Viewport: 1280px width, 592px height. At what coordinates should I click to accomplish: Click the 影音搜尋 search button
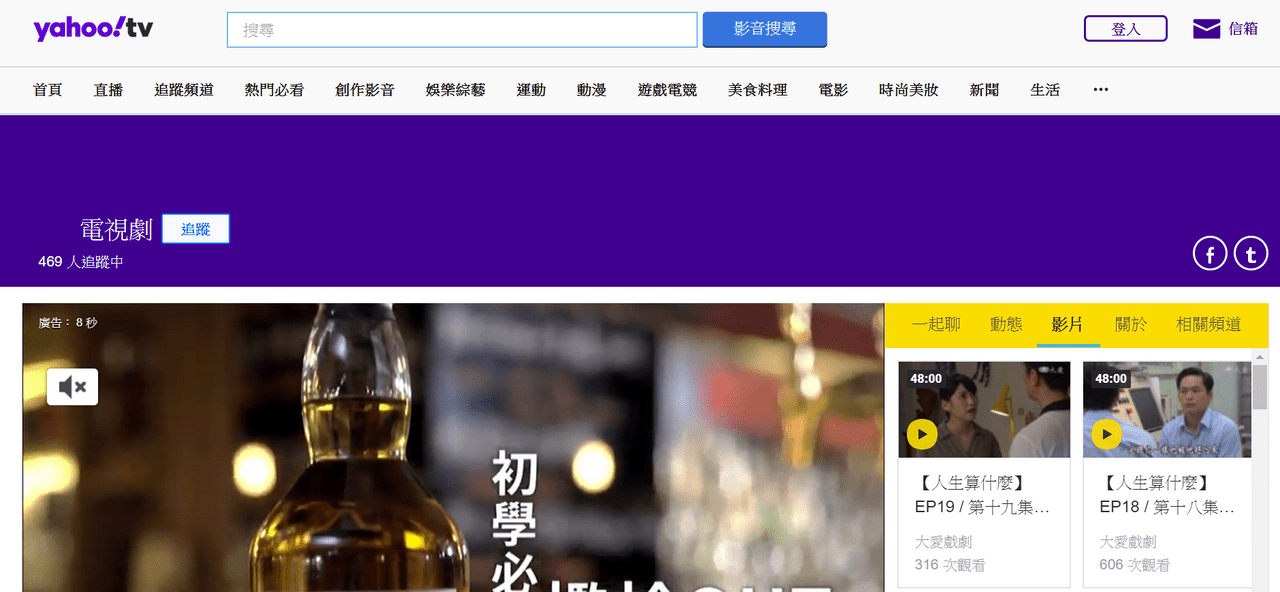point(765,30)
